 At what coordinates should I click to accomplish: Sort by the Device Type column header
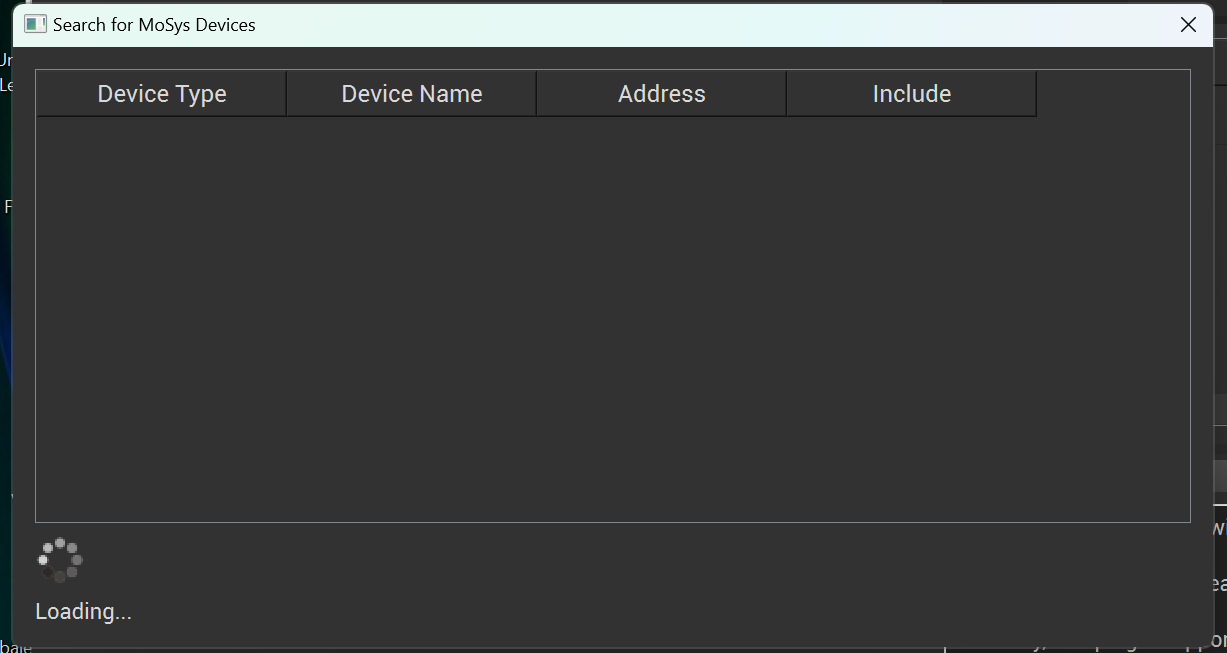coord(162,94)
